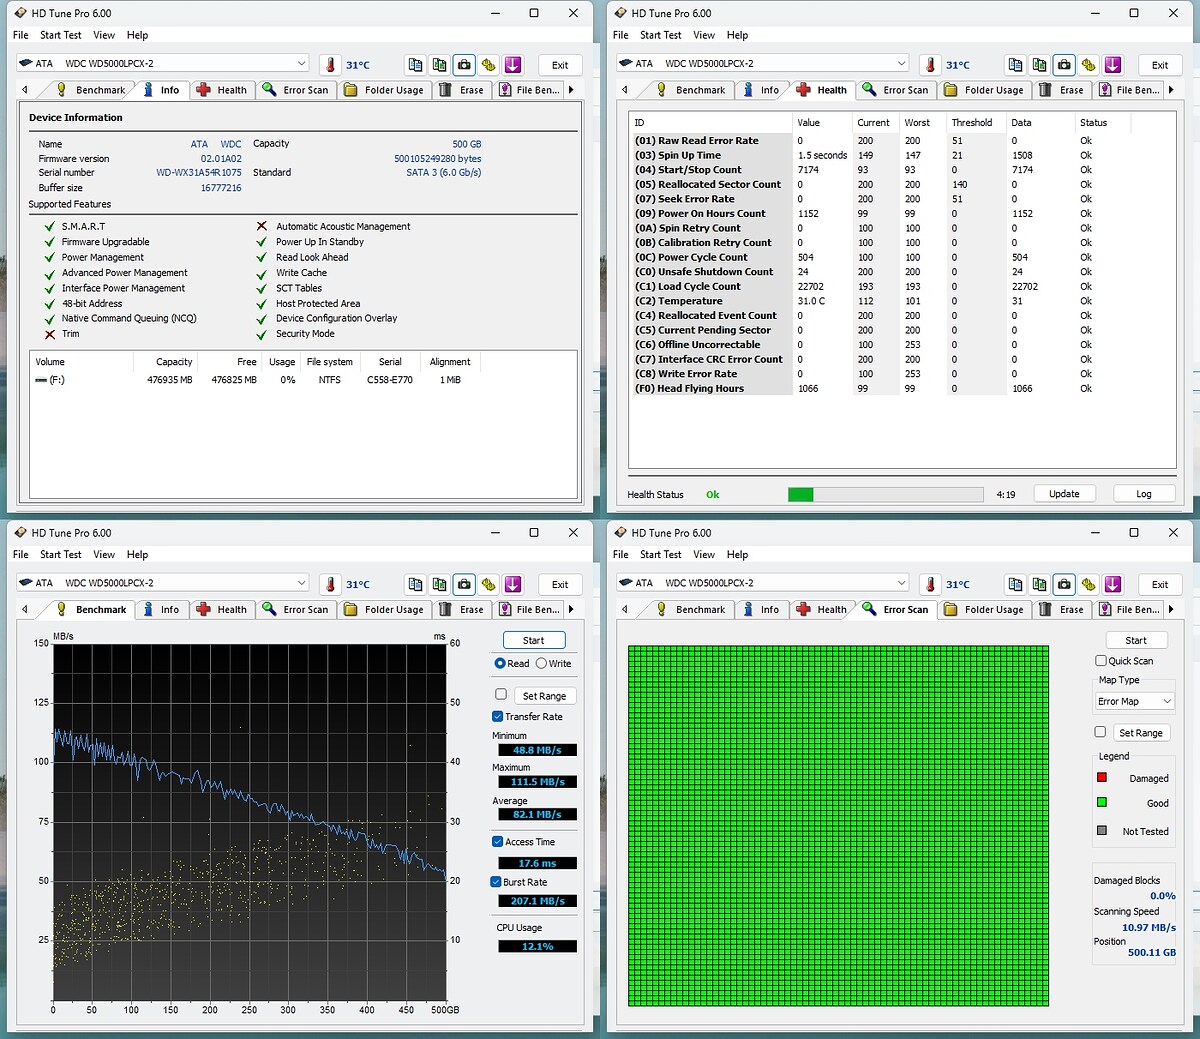This screenshot has width=1200, height=1039.
Task: Switch to the Erase tab in the Health window
Action: point(1062,90)
